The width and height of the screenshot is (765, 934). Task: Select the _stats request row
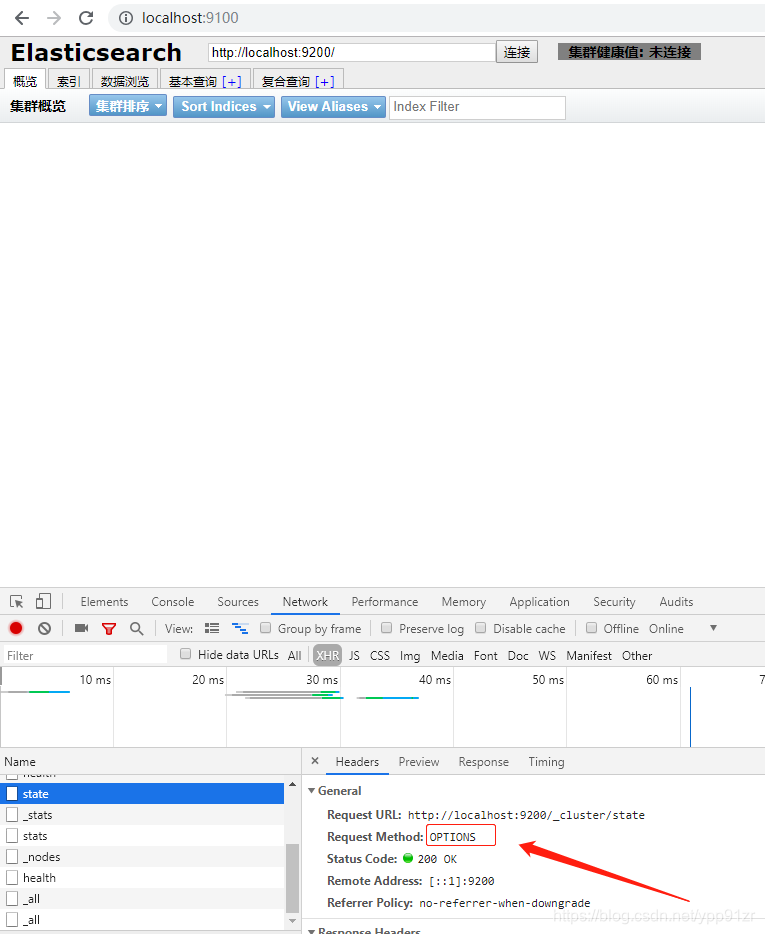(142, 815)
